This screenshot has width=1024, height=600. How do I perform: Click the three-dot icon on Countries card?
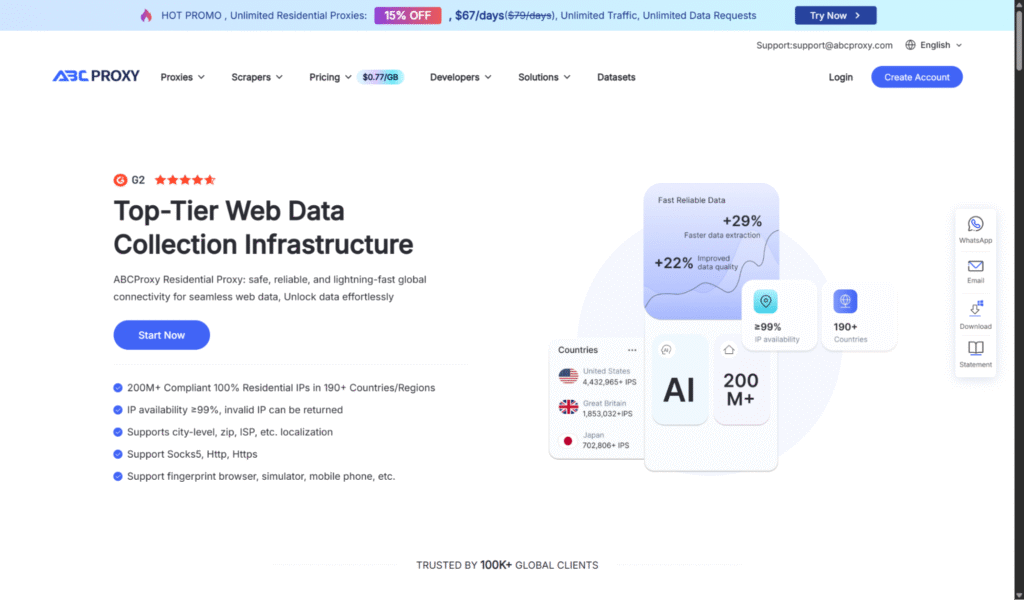(632, 350)
